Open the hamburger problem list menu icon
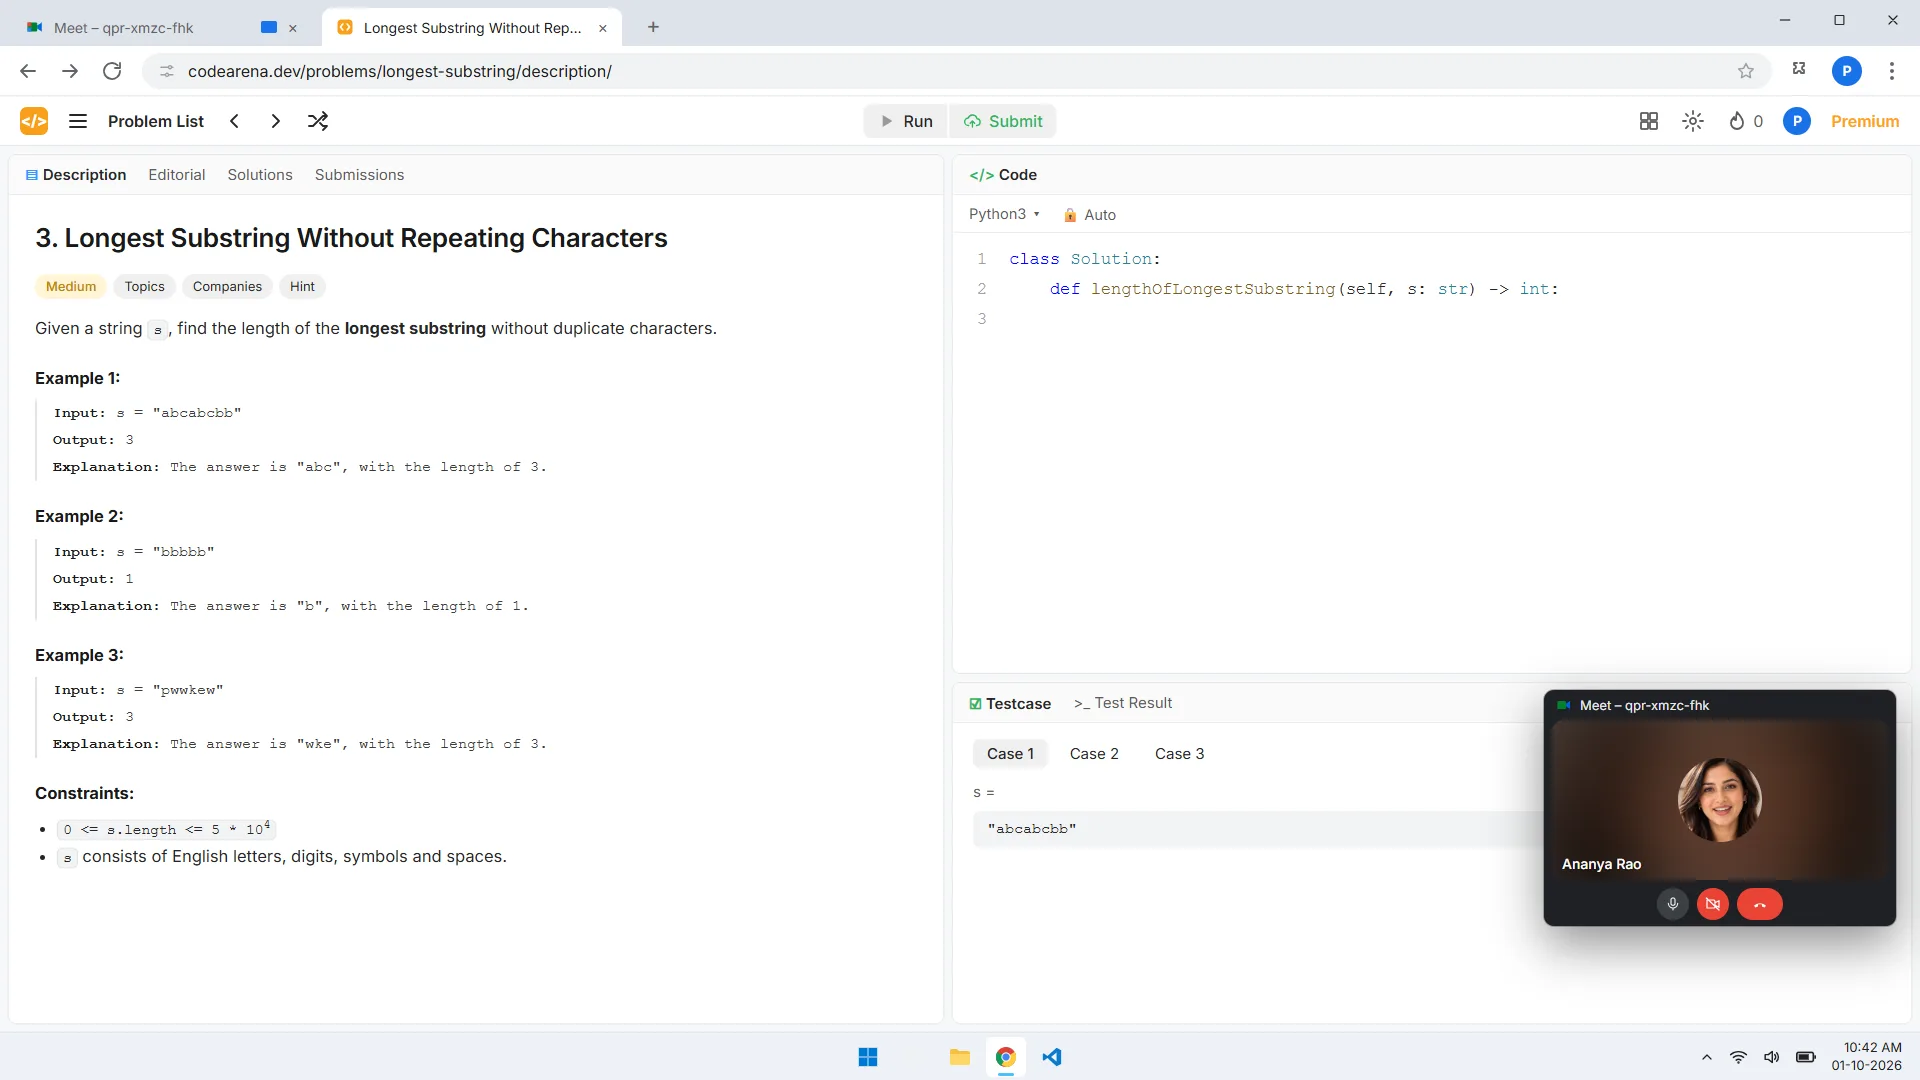1920x1080 pixels. (78, 121)
